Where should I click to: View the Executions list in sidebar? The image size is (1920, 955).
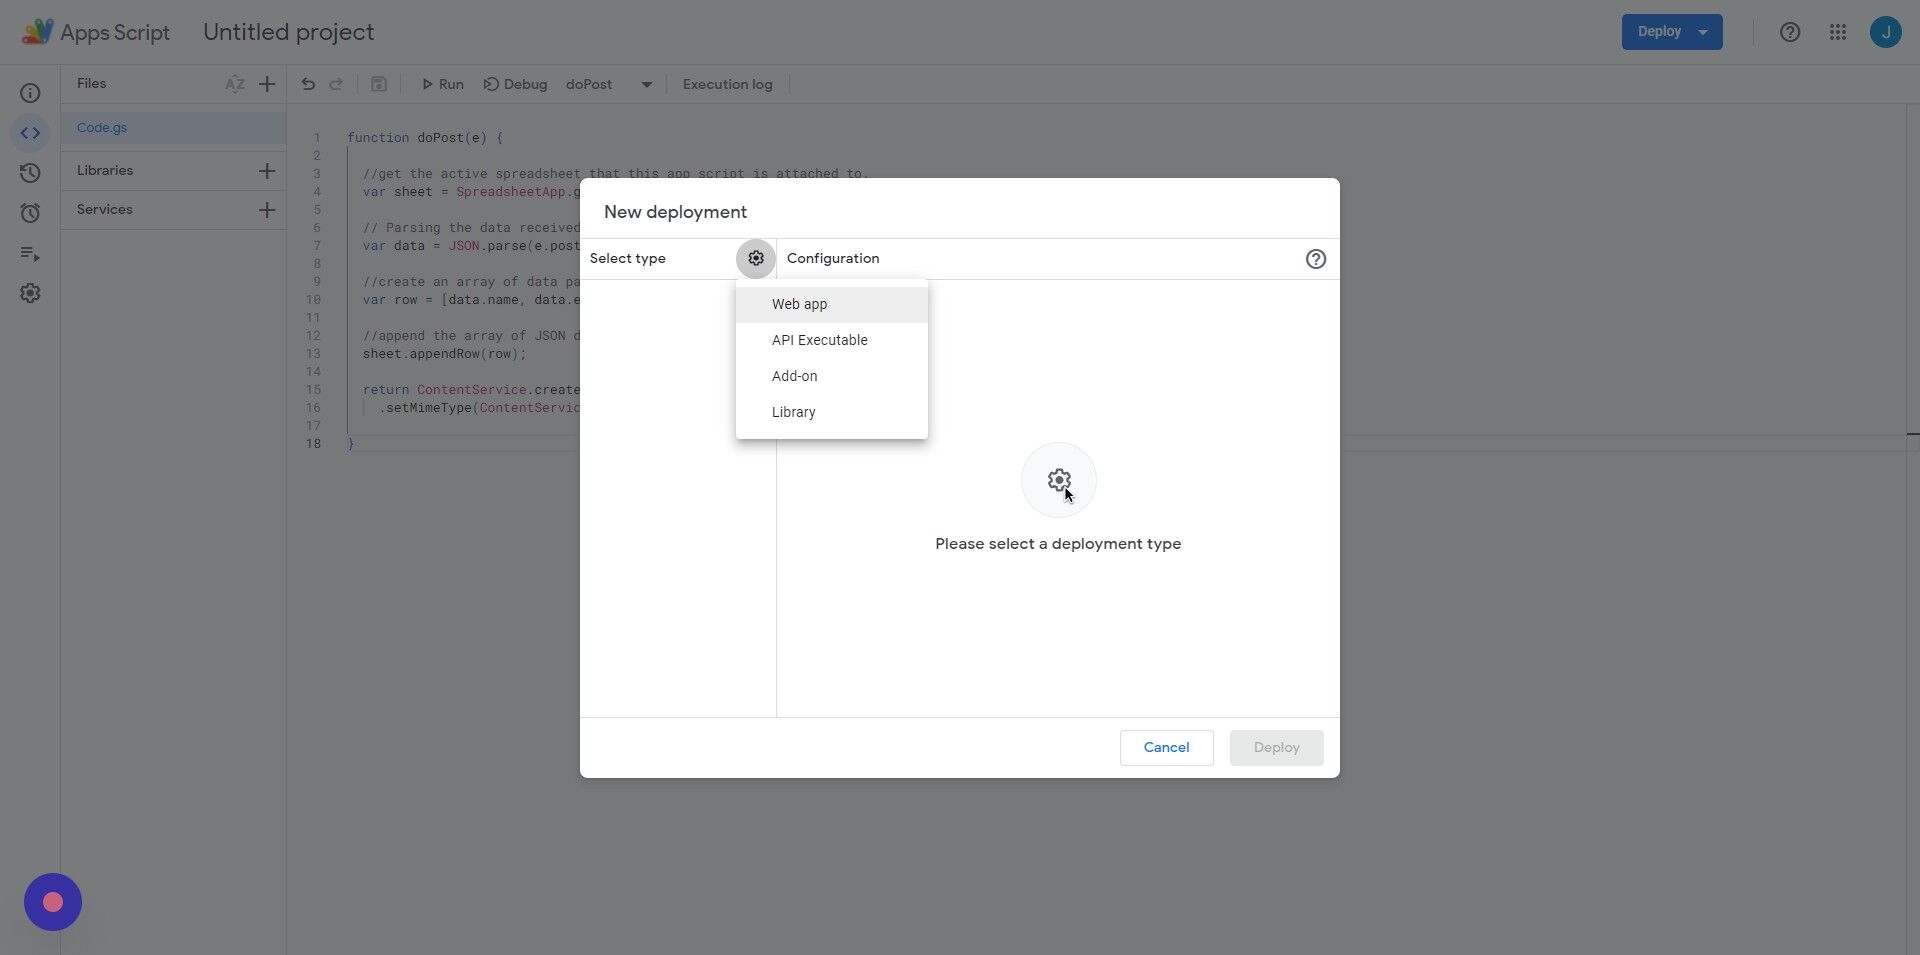30,253
